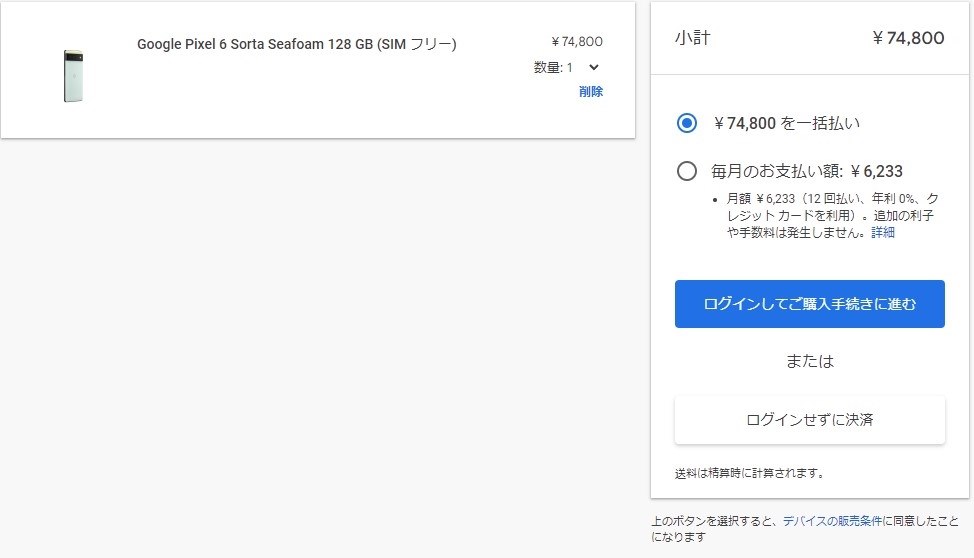Click the 数量: 1 quantity label
Image resolution: width=974 pixels, height=558 pixels.
tap(553, 67)
